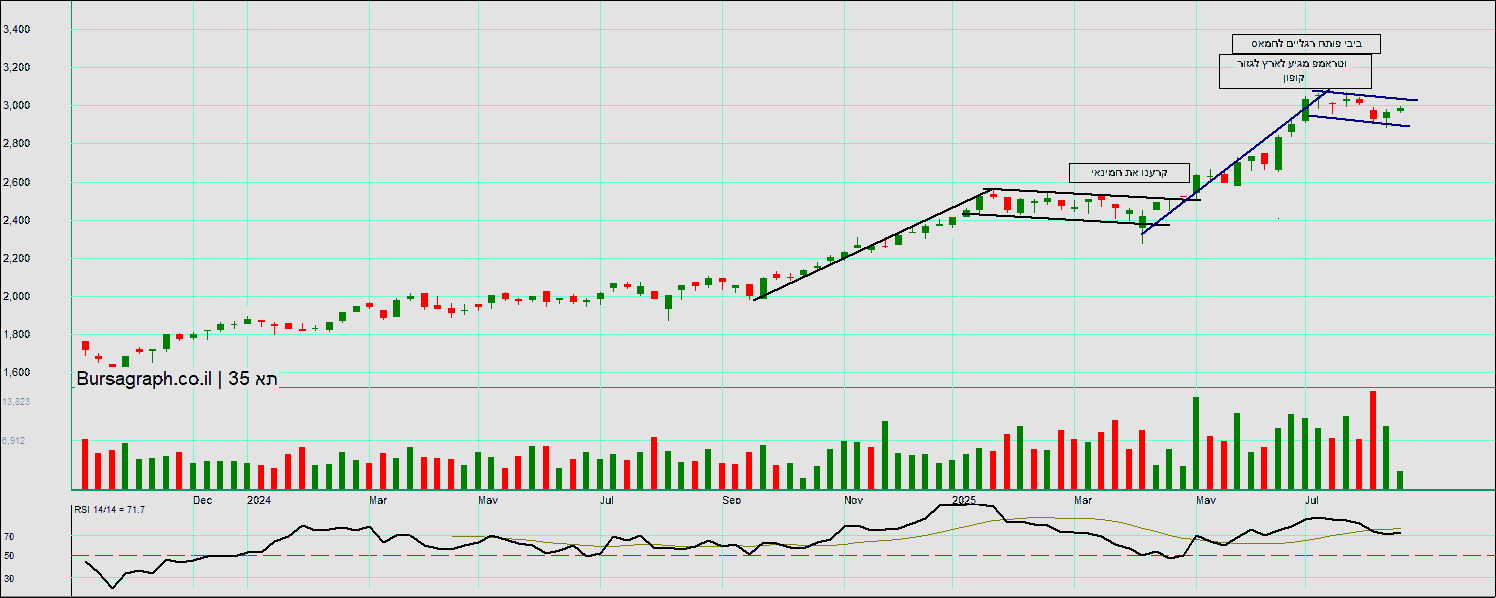Image resolution: width=1496 pixels, height=598 pixels.
Task: Click the 3,200 price axis label
Action: pos(16,68)
